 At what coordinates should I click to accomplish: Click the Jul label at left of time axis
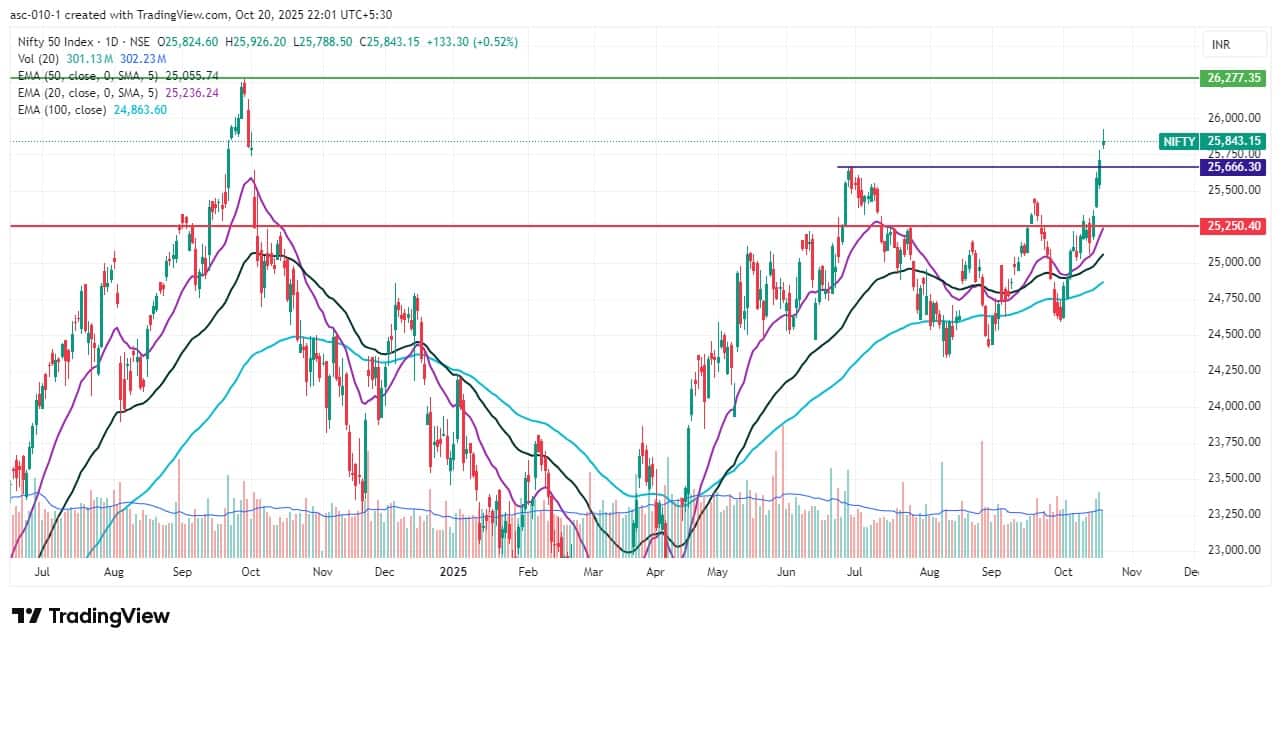click(x=42, y=572)
